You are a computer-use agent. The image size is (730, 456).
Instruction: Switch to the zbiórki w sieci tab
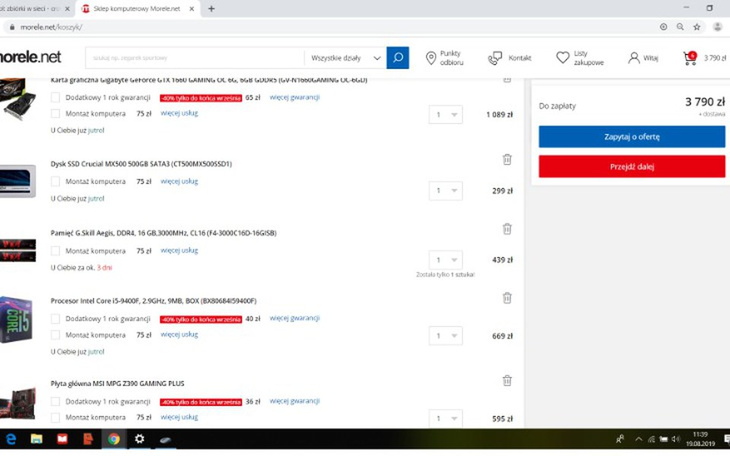[33, 8]
